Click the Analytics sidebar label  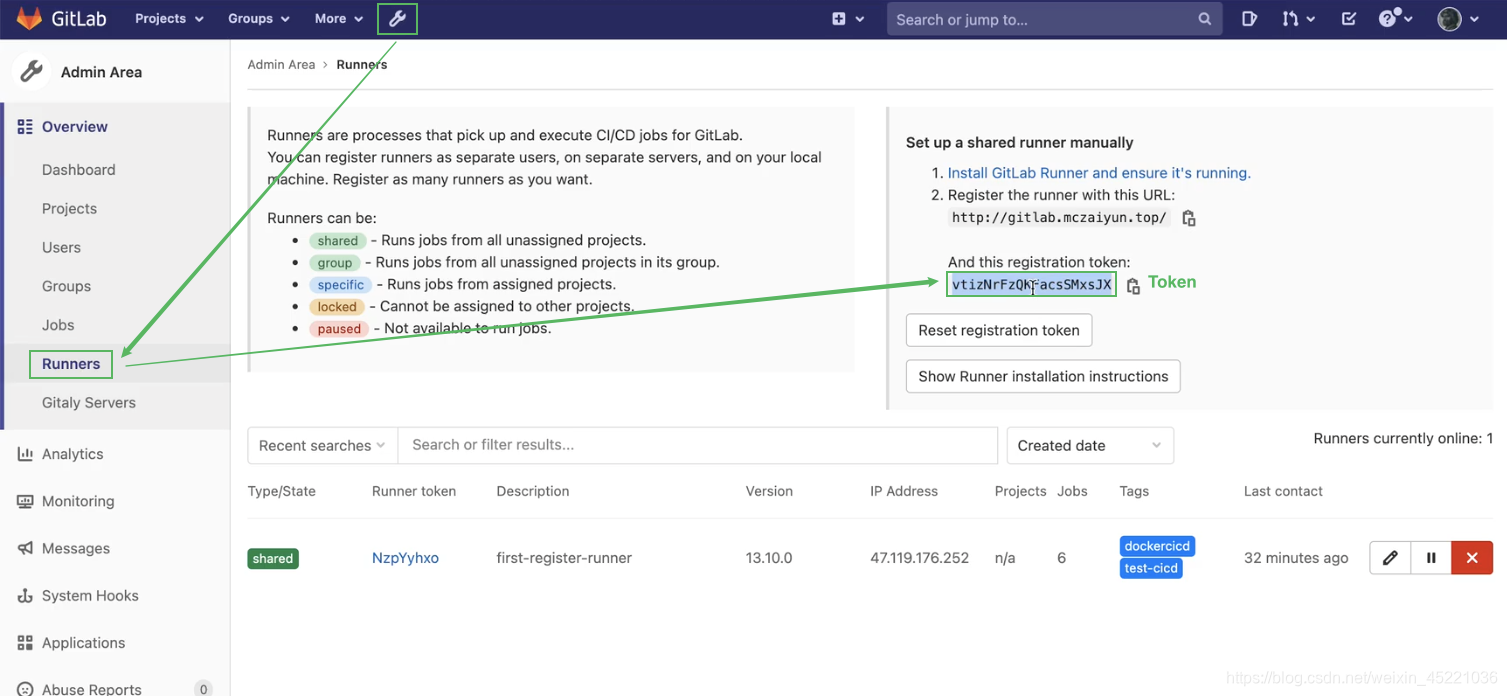[x=73, y=454]
